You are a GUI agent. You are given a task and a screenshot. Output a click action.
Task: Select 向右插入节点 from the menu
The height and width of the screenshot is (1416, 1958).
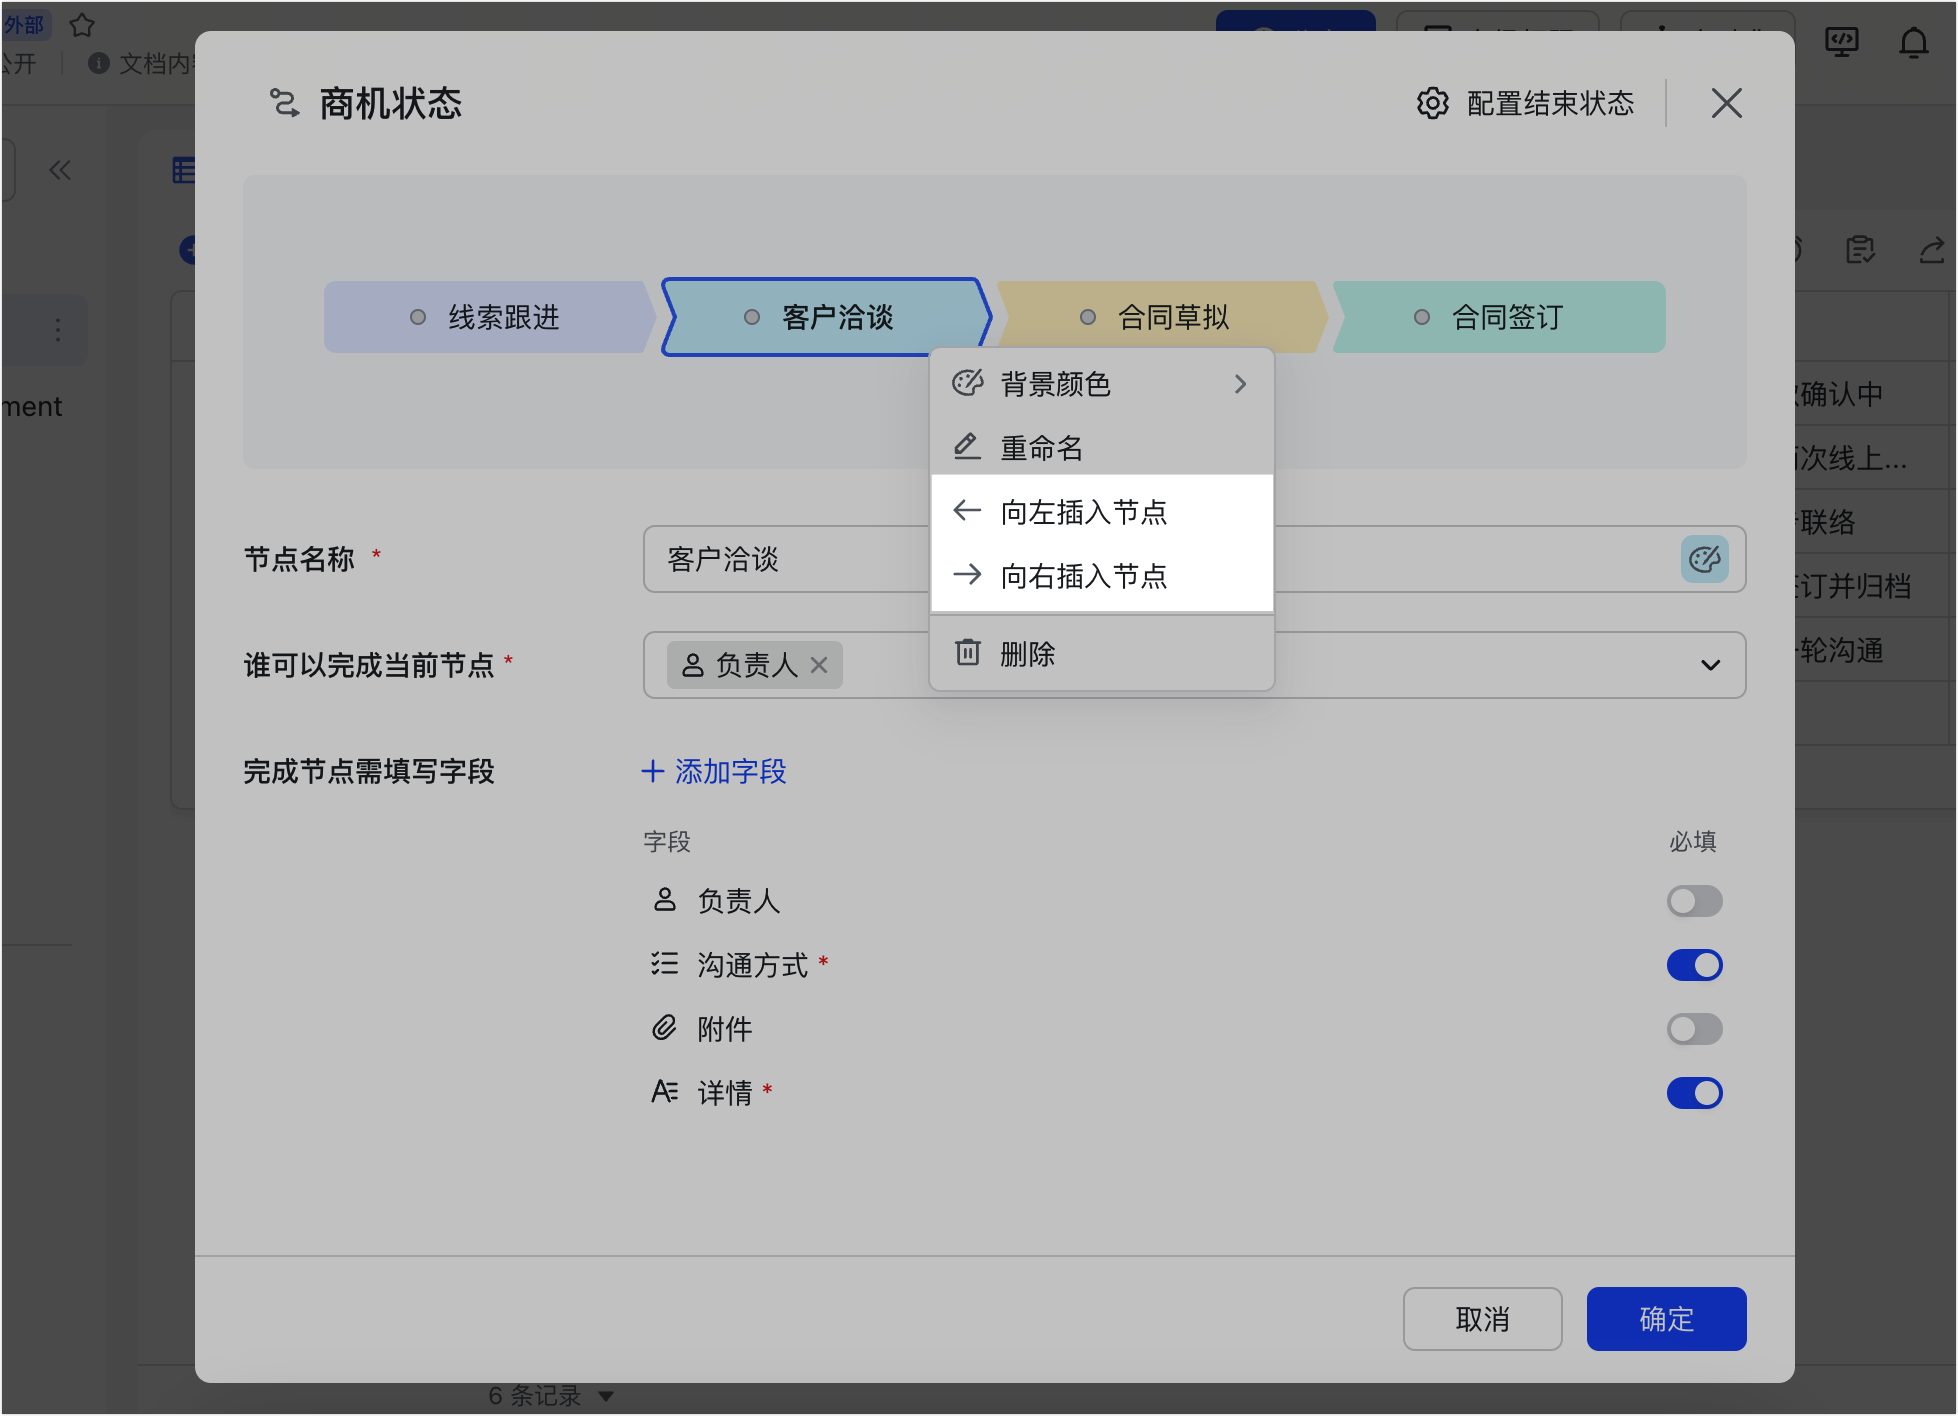point(1085,575)
